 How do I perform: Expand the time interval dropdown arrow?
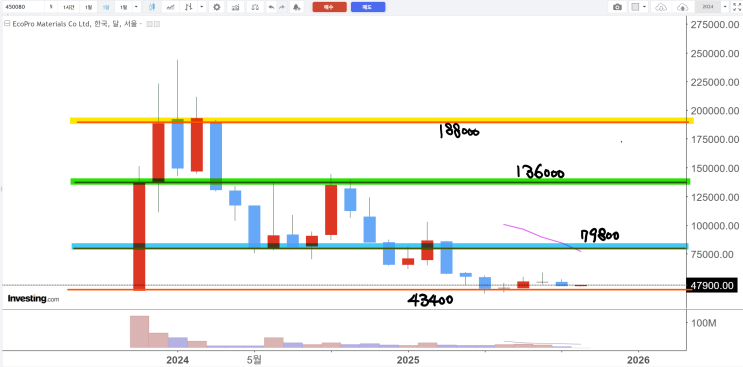tap(136, 7)
